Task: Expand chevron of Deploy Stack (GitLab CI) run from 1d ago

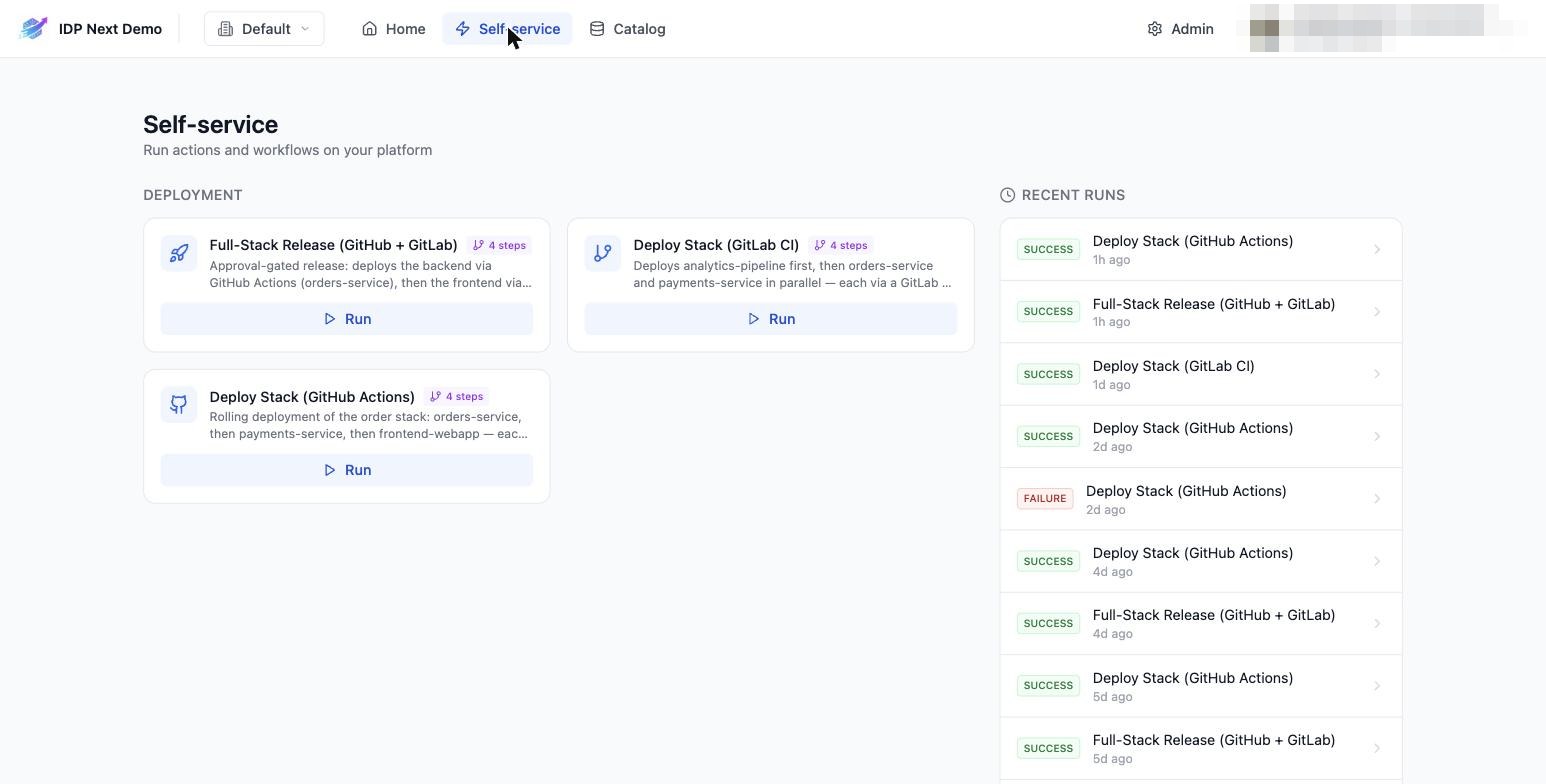Action: point(1377,374)
